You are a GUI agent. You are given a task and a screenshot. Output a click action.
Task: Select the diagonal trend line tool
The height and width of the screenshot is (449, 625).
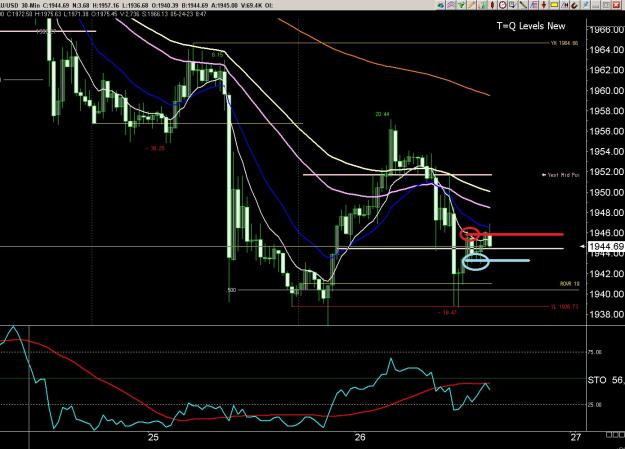pos(523,5)
